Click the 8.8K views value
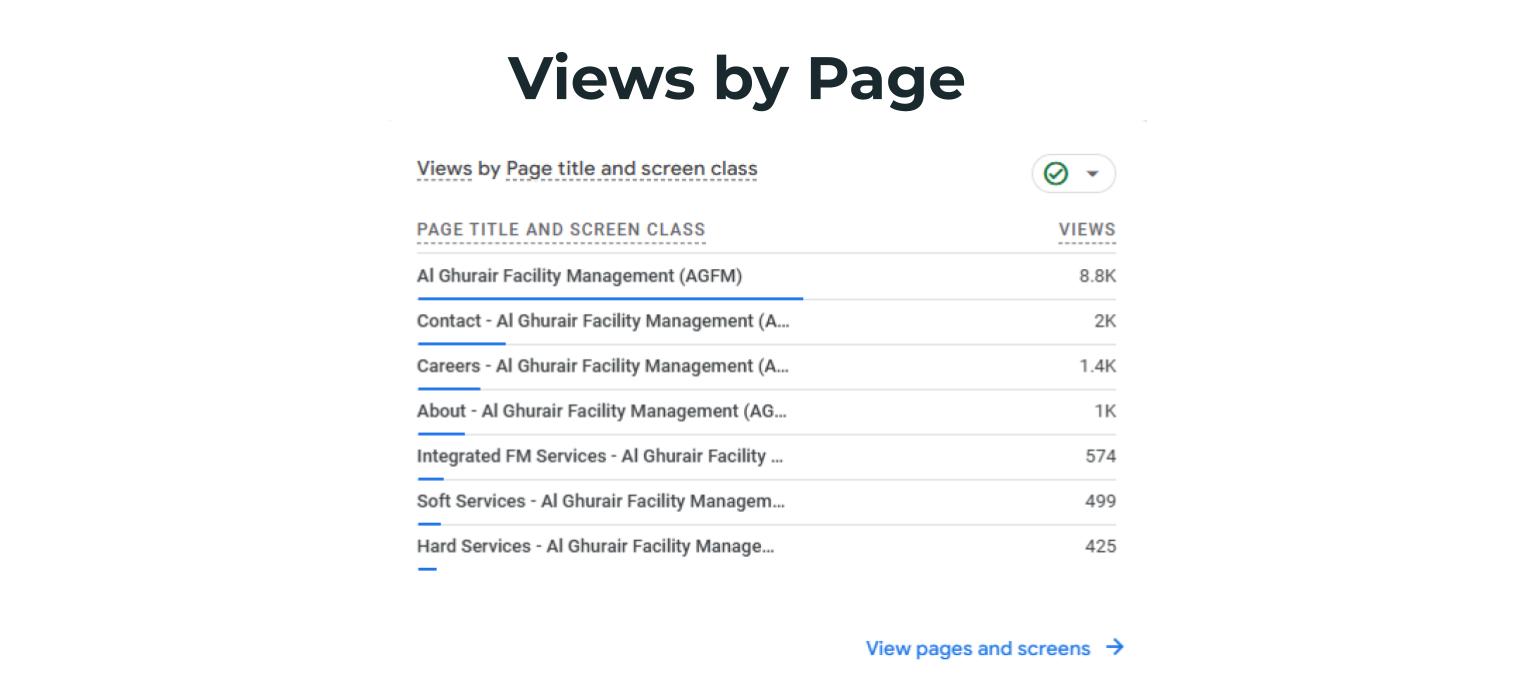Screen dimensions: 1536x679 pos(1097,276)
